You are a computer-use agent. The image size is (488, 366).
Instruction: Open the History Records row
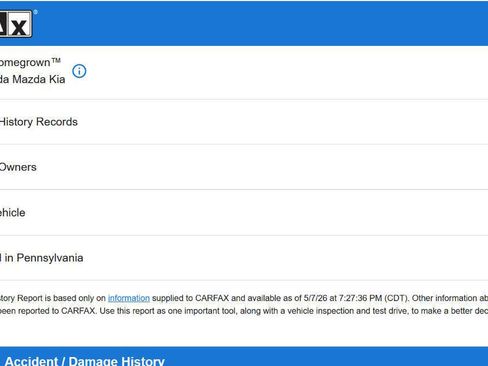pyautogui.click(x=244, y=122)
